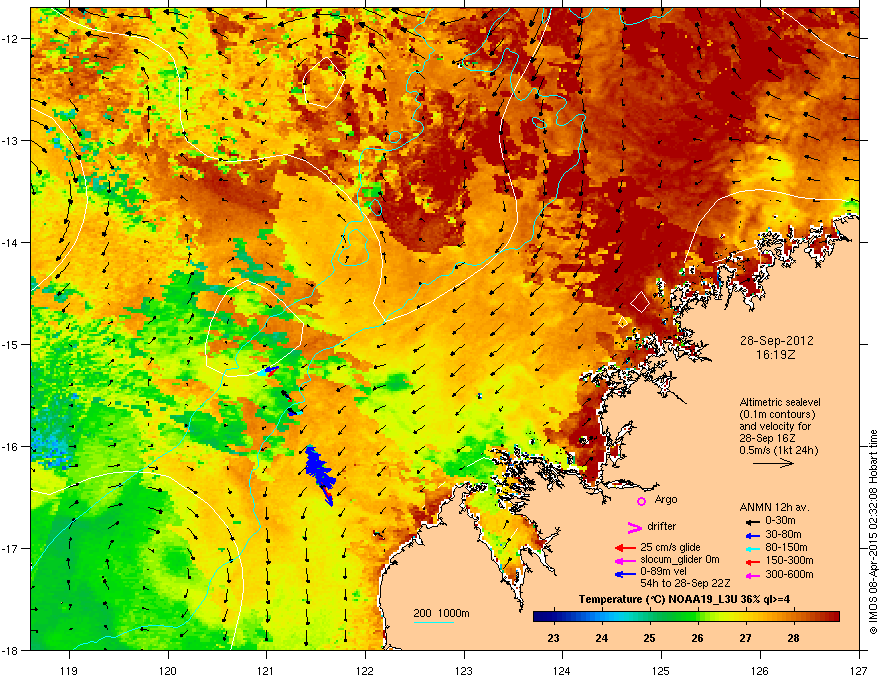880x680 pixels.
Task: Click the cyan 200 1000m bathymetry line sample
Action: (x=433, y=622)
